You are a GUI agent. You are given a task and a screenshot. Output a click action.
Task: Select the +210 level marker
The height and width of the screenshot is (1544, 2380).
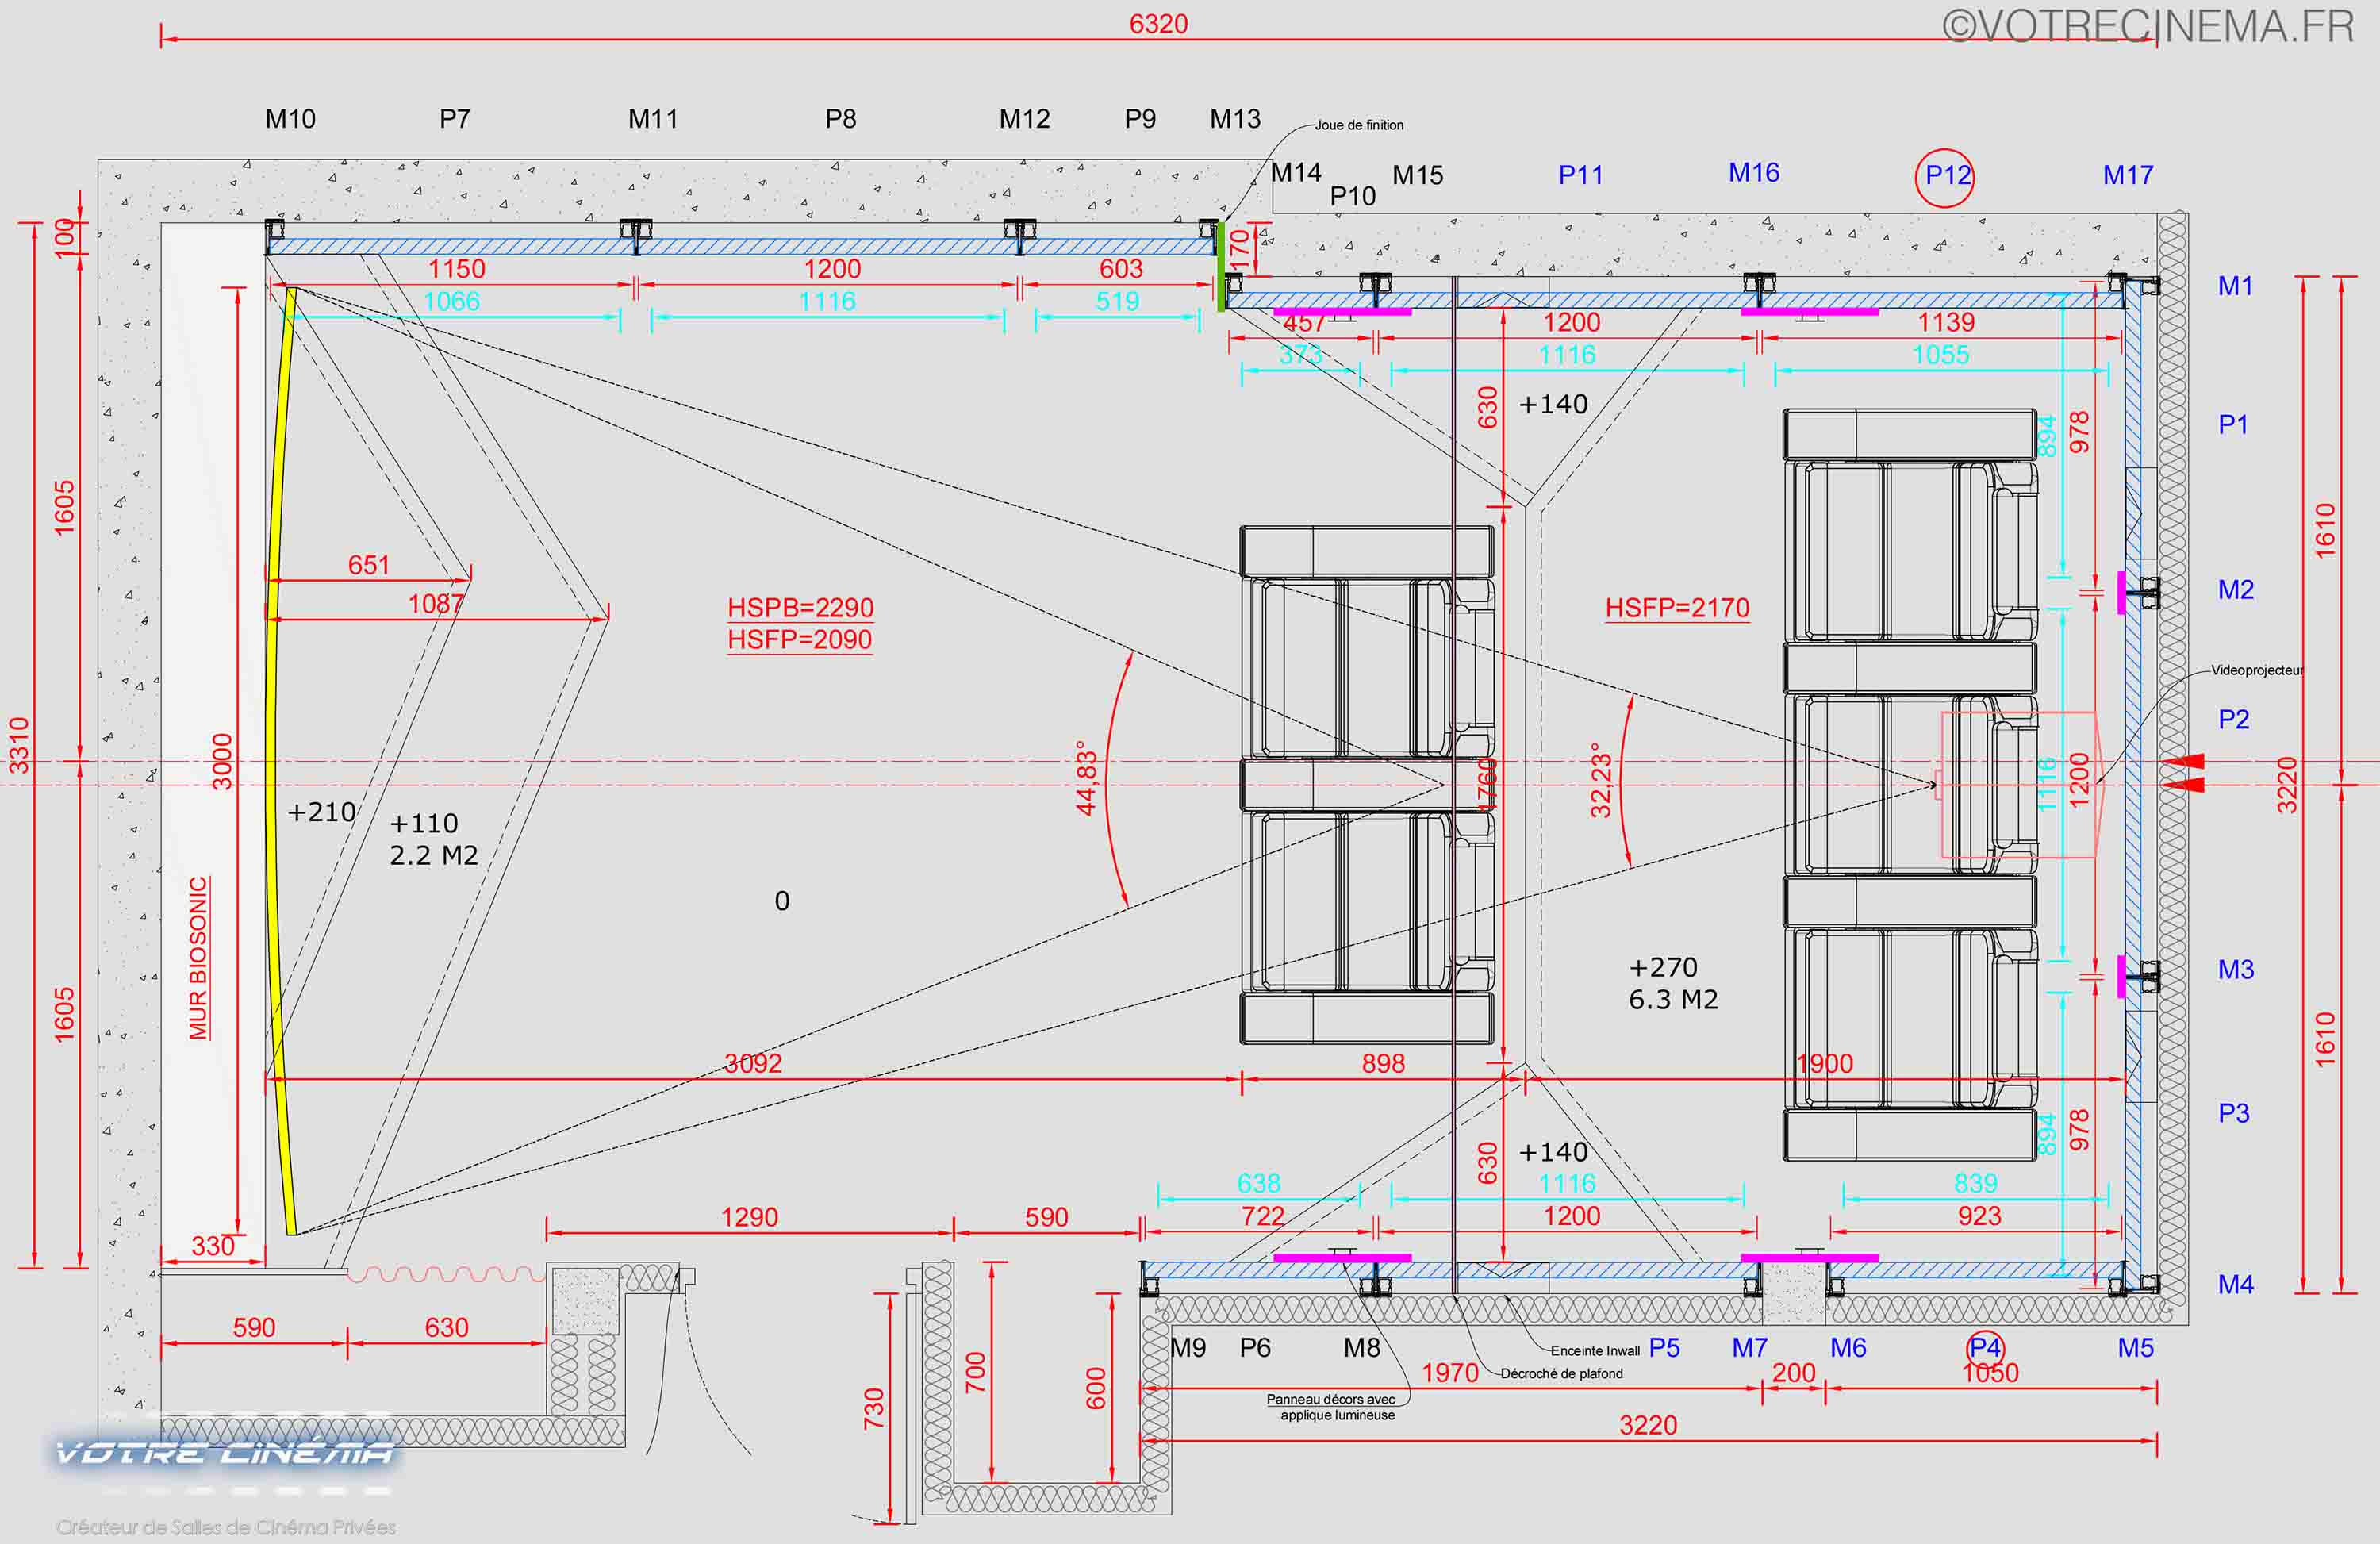[x=321, y=812]
